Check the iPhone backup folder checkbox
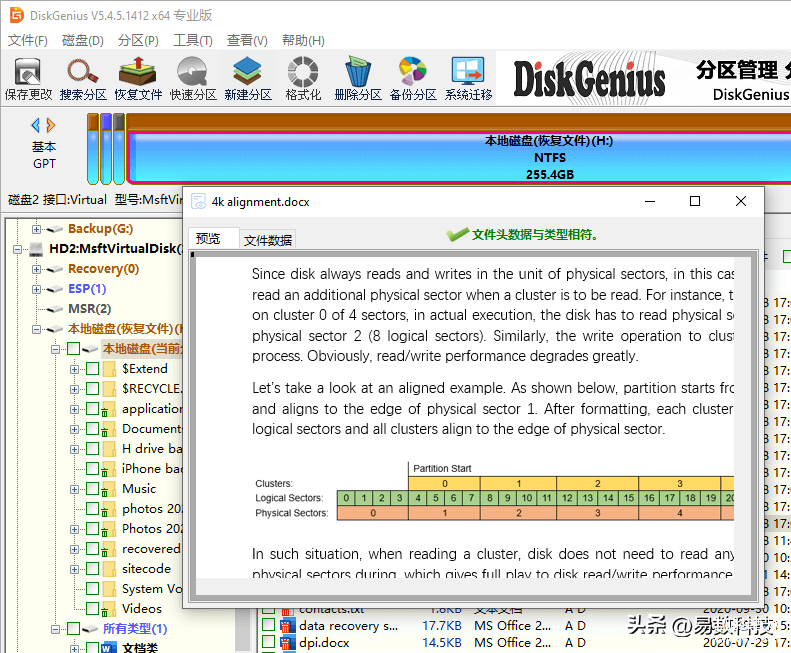 click(x=92, y=468)
